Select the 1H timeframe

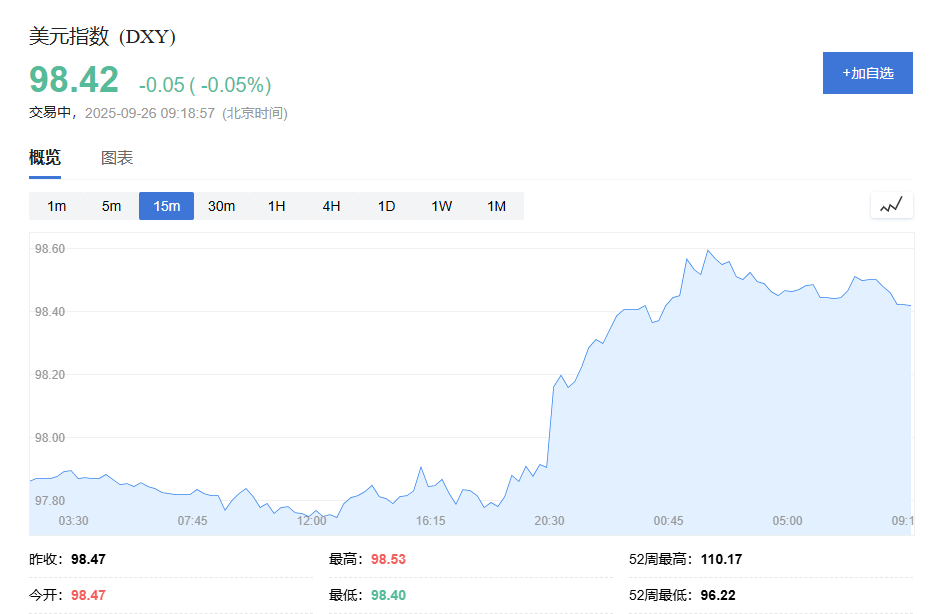276,205
